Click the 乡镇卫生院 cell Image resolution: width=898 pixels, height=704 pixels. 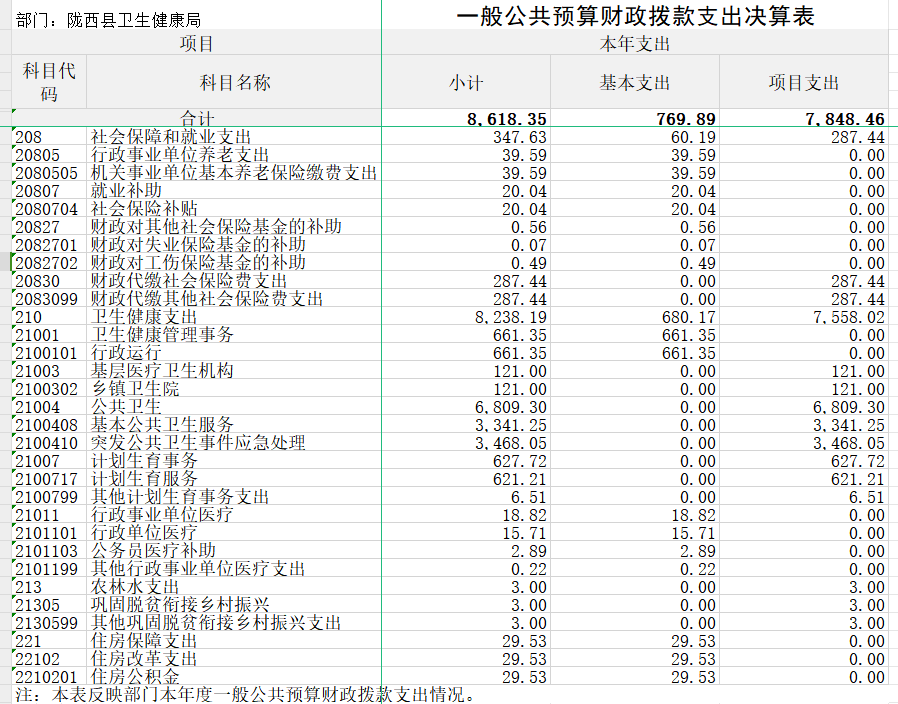[x=135, y=389]
